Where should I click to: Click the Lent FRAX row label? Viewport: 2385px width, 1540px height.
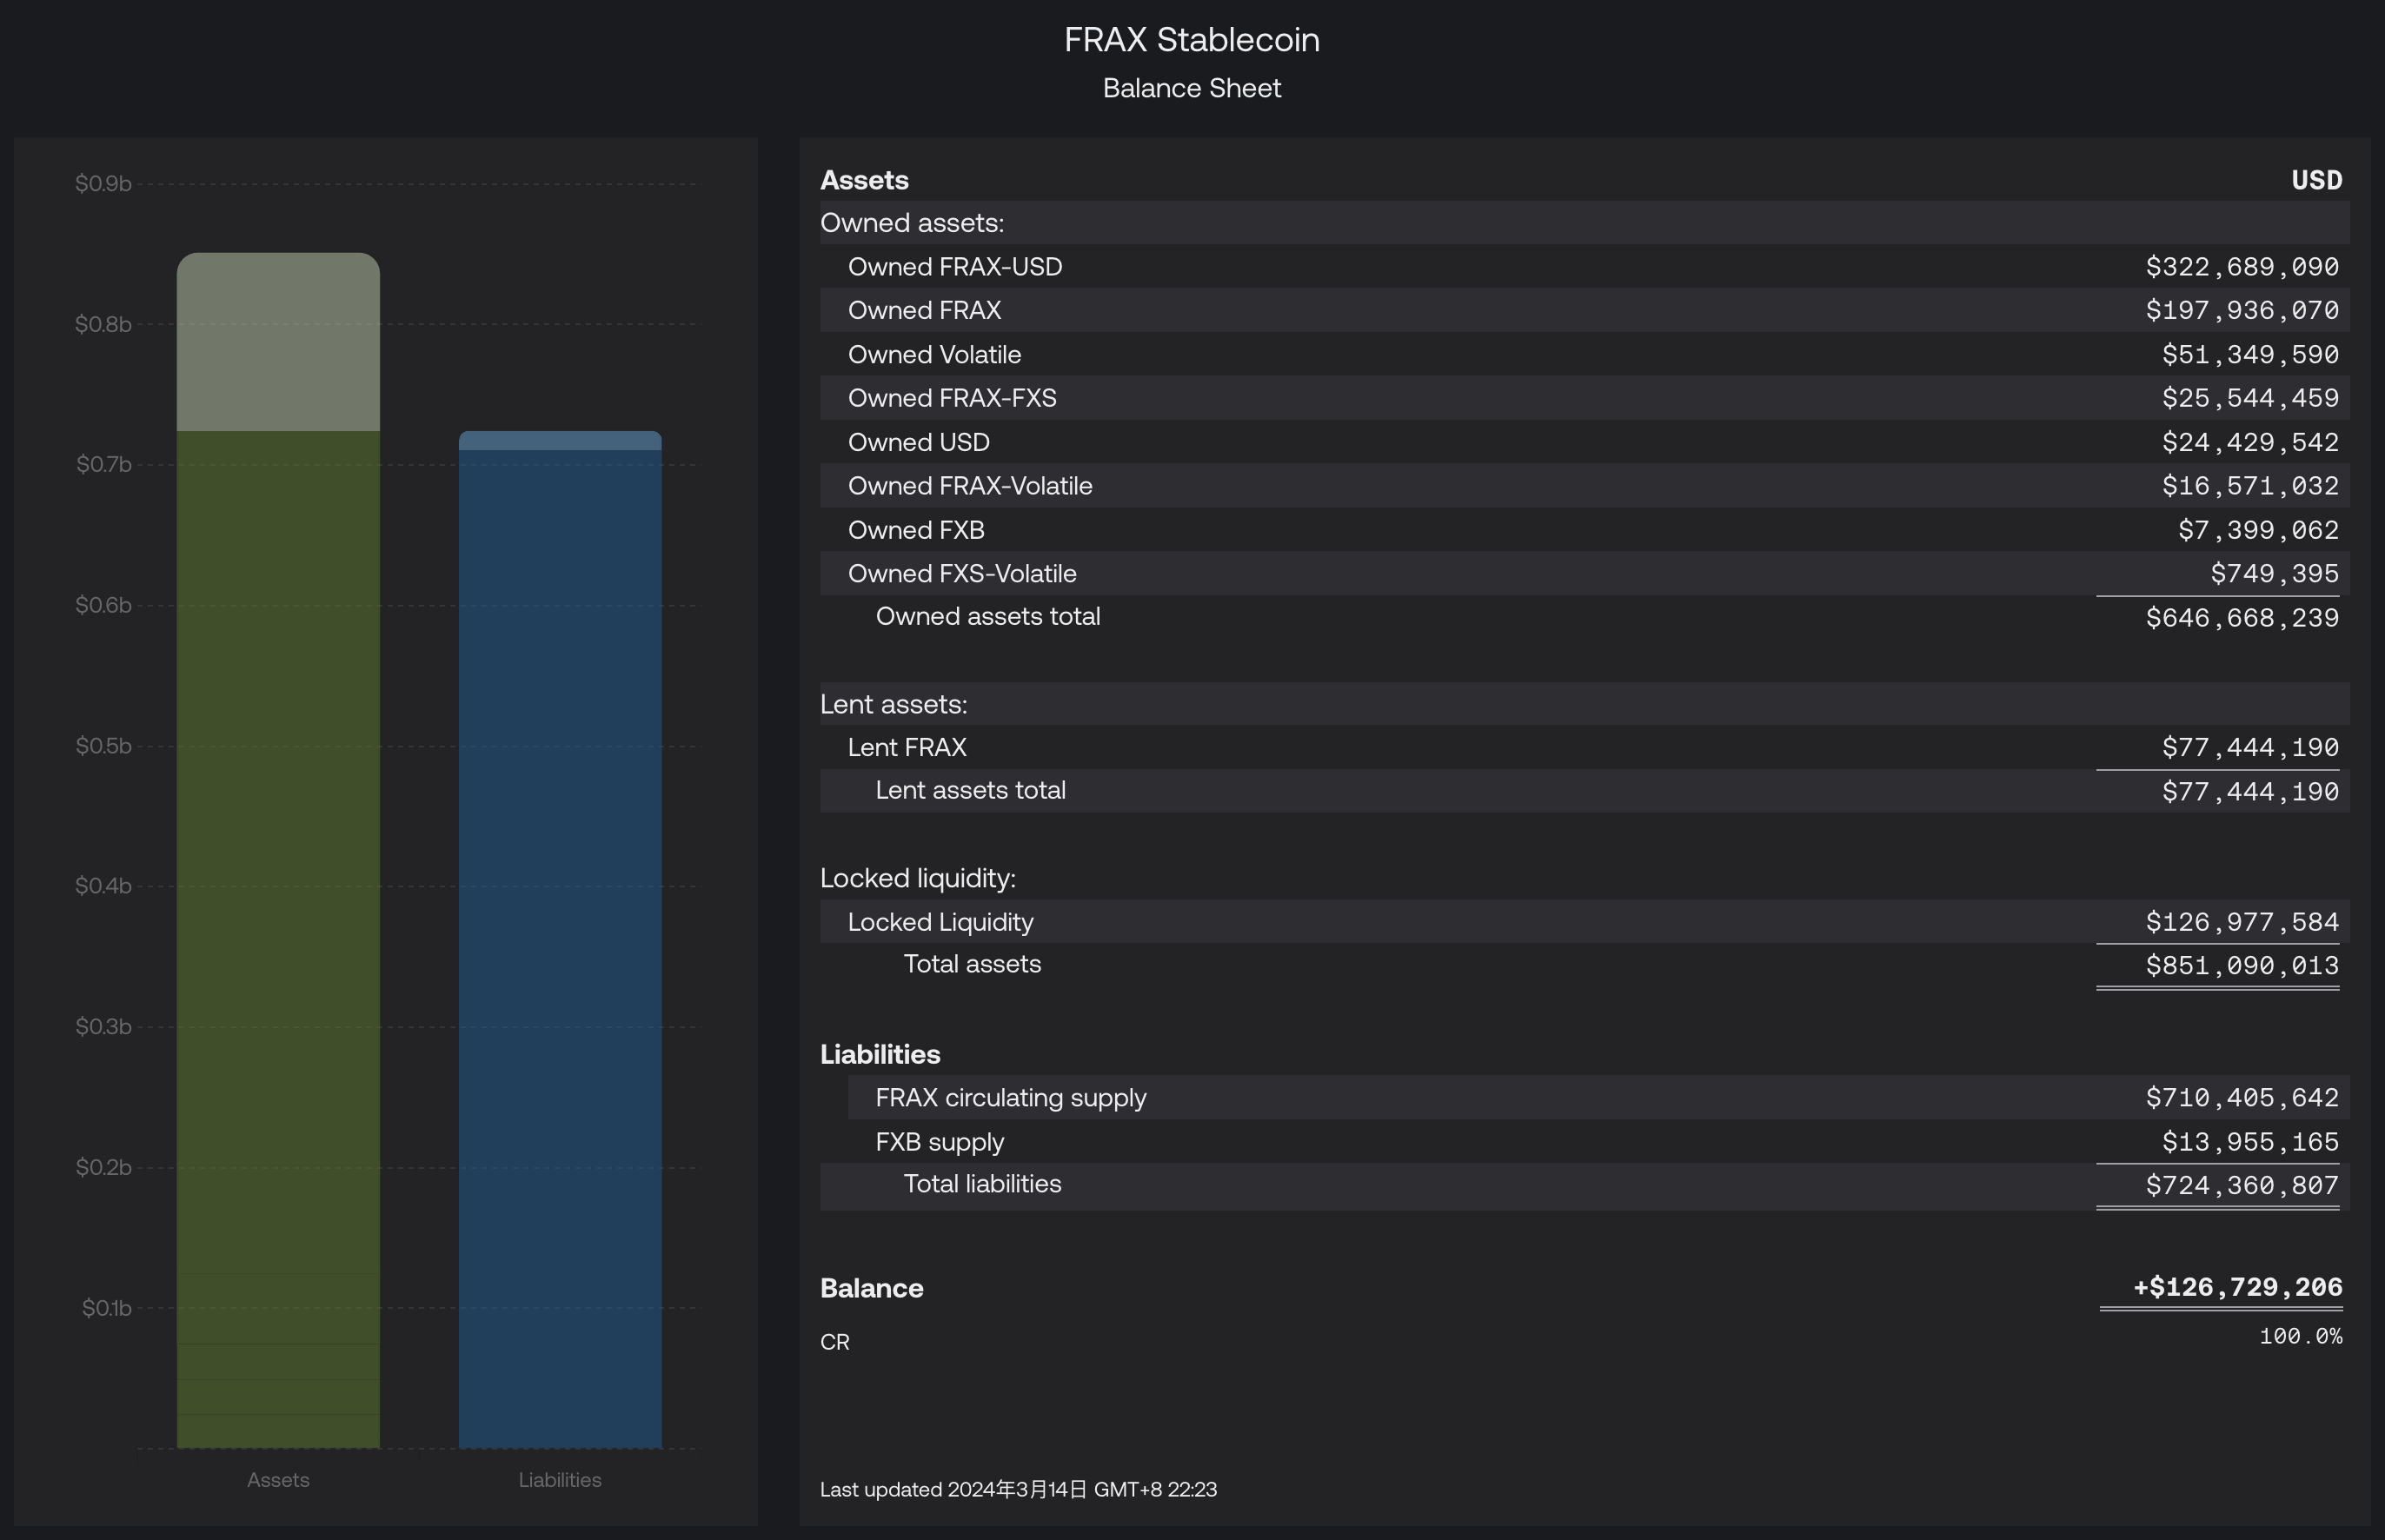pos(907,748)
